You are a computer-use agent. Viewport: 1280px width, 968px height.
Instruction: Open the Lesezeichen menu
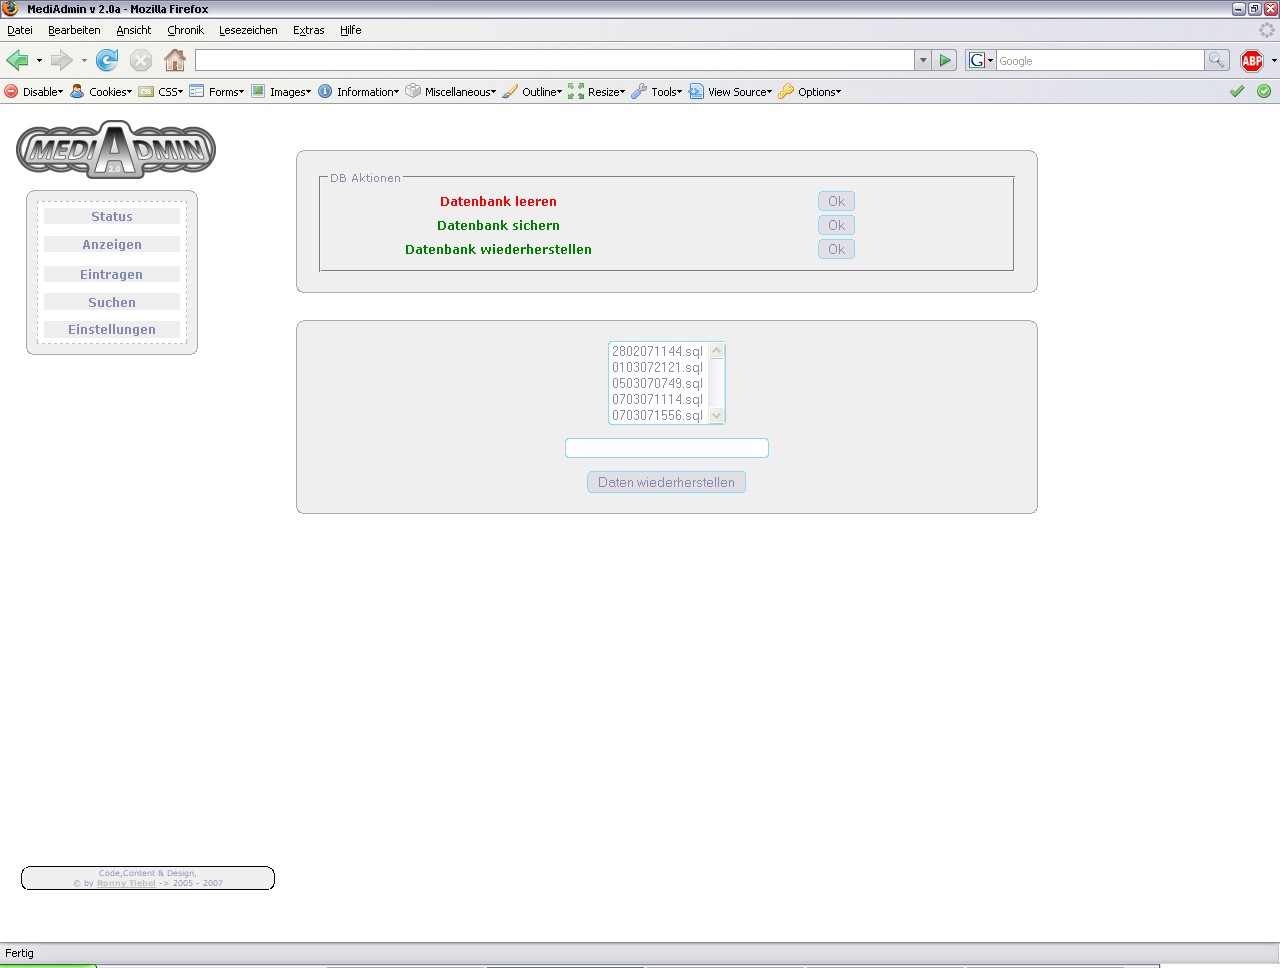pos(248,30)
